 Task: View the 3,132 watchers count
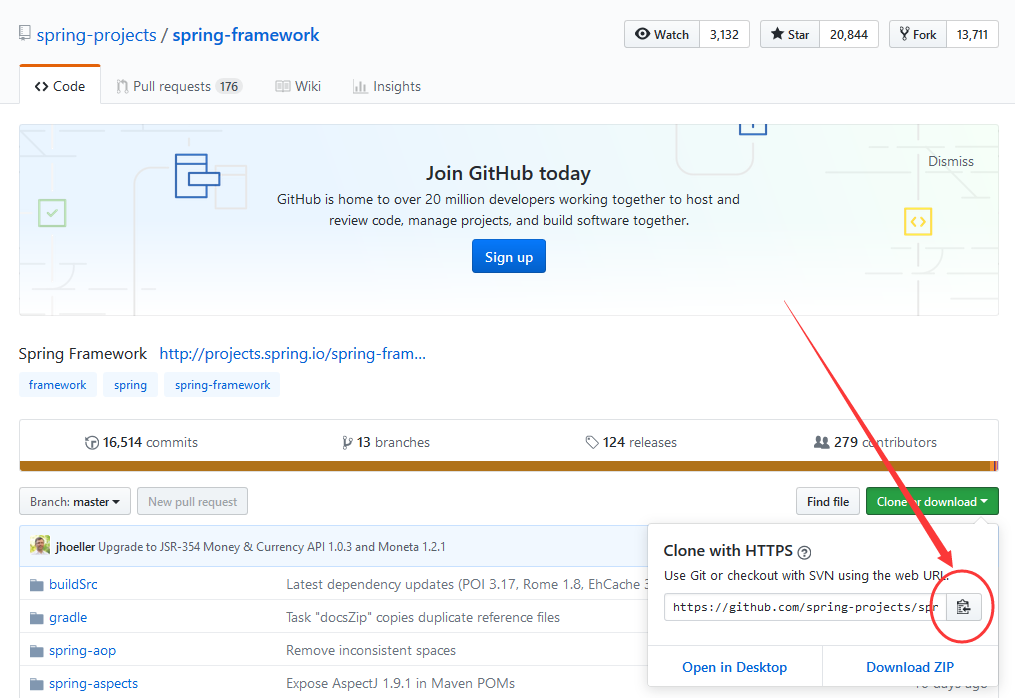tap(724, 34)
